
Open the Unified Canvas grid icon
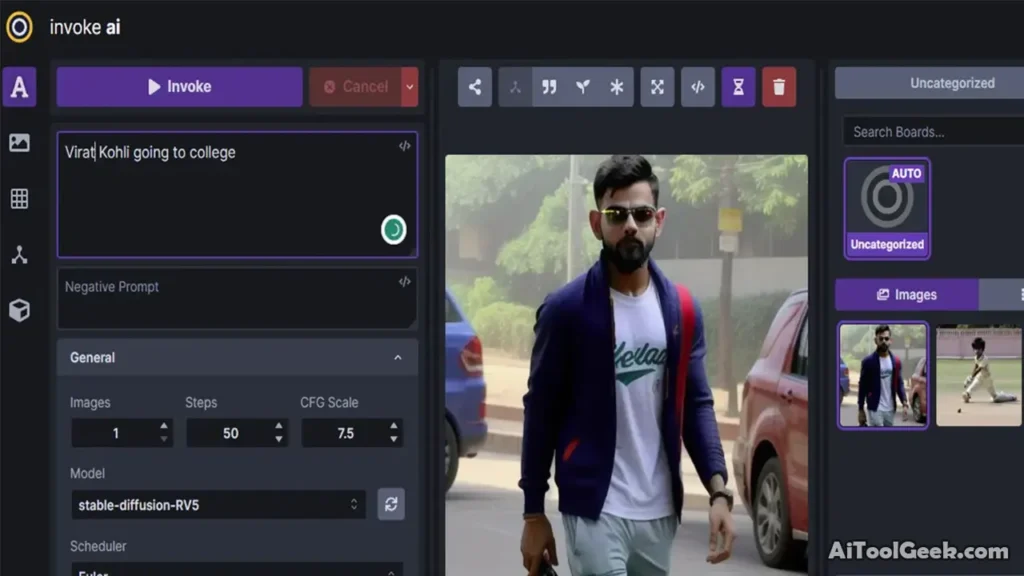(x=19, y=198)
